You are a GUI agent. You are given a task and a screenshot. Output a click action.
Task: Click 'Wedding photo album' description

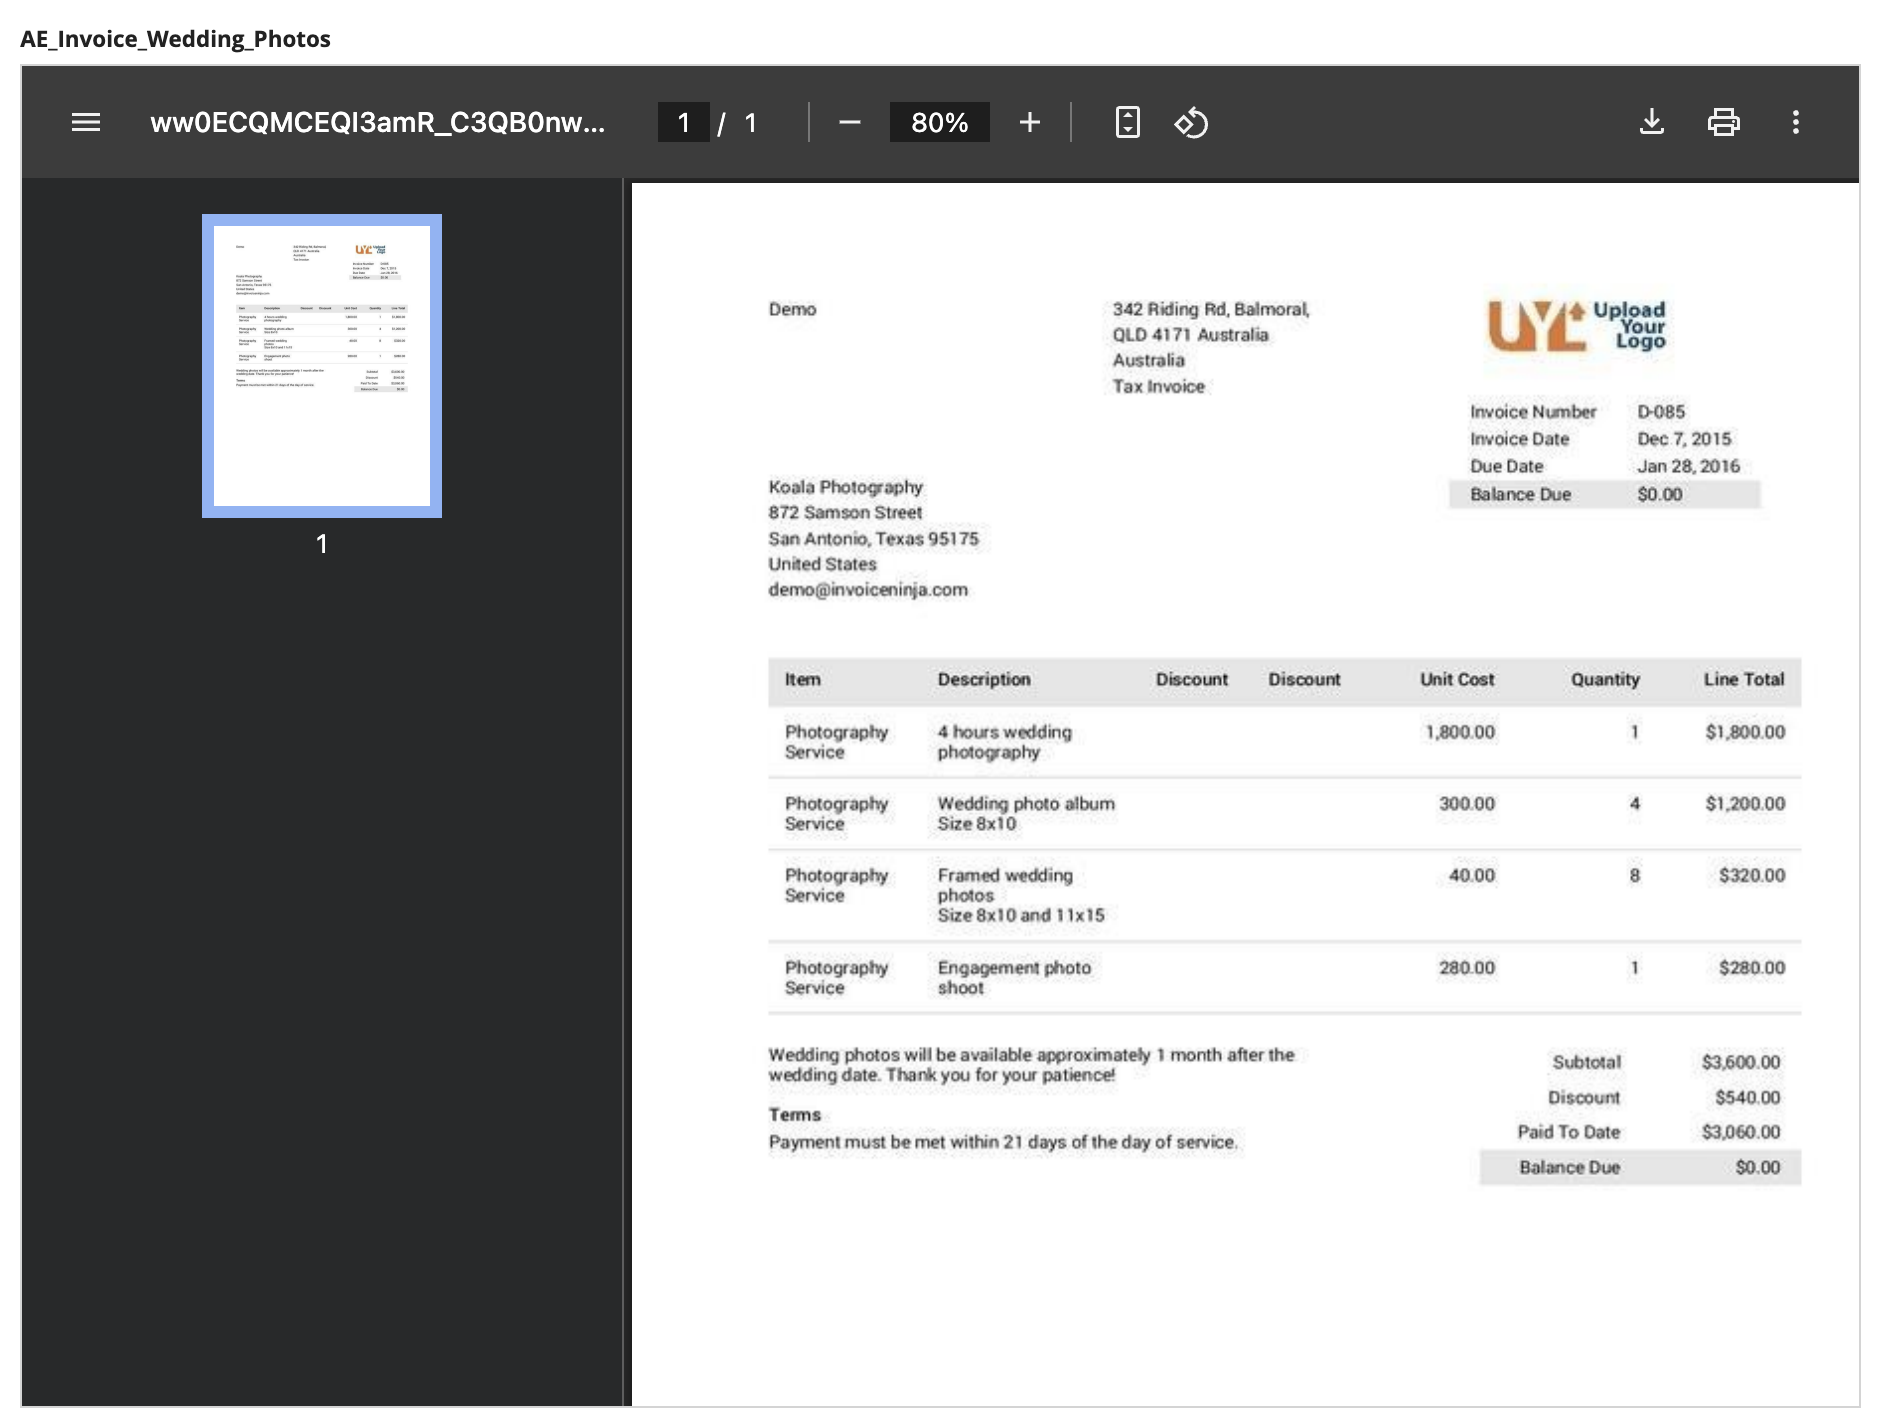click(1026, 804)
